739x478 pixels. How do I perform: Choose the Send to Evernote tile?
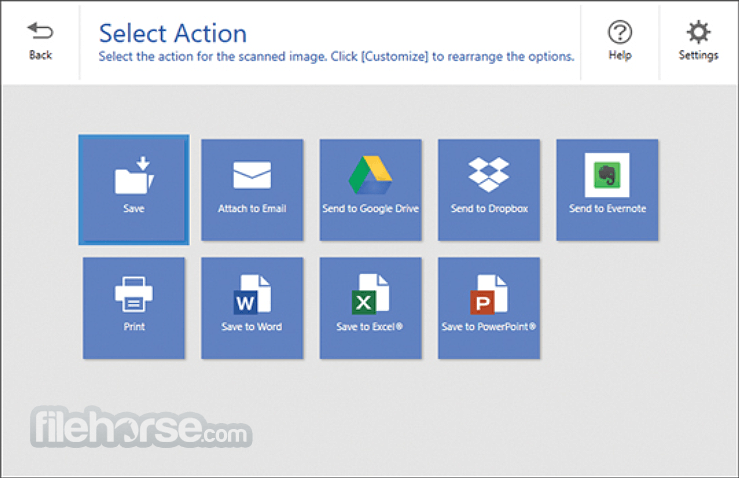coord(607,190)
